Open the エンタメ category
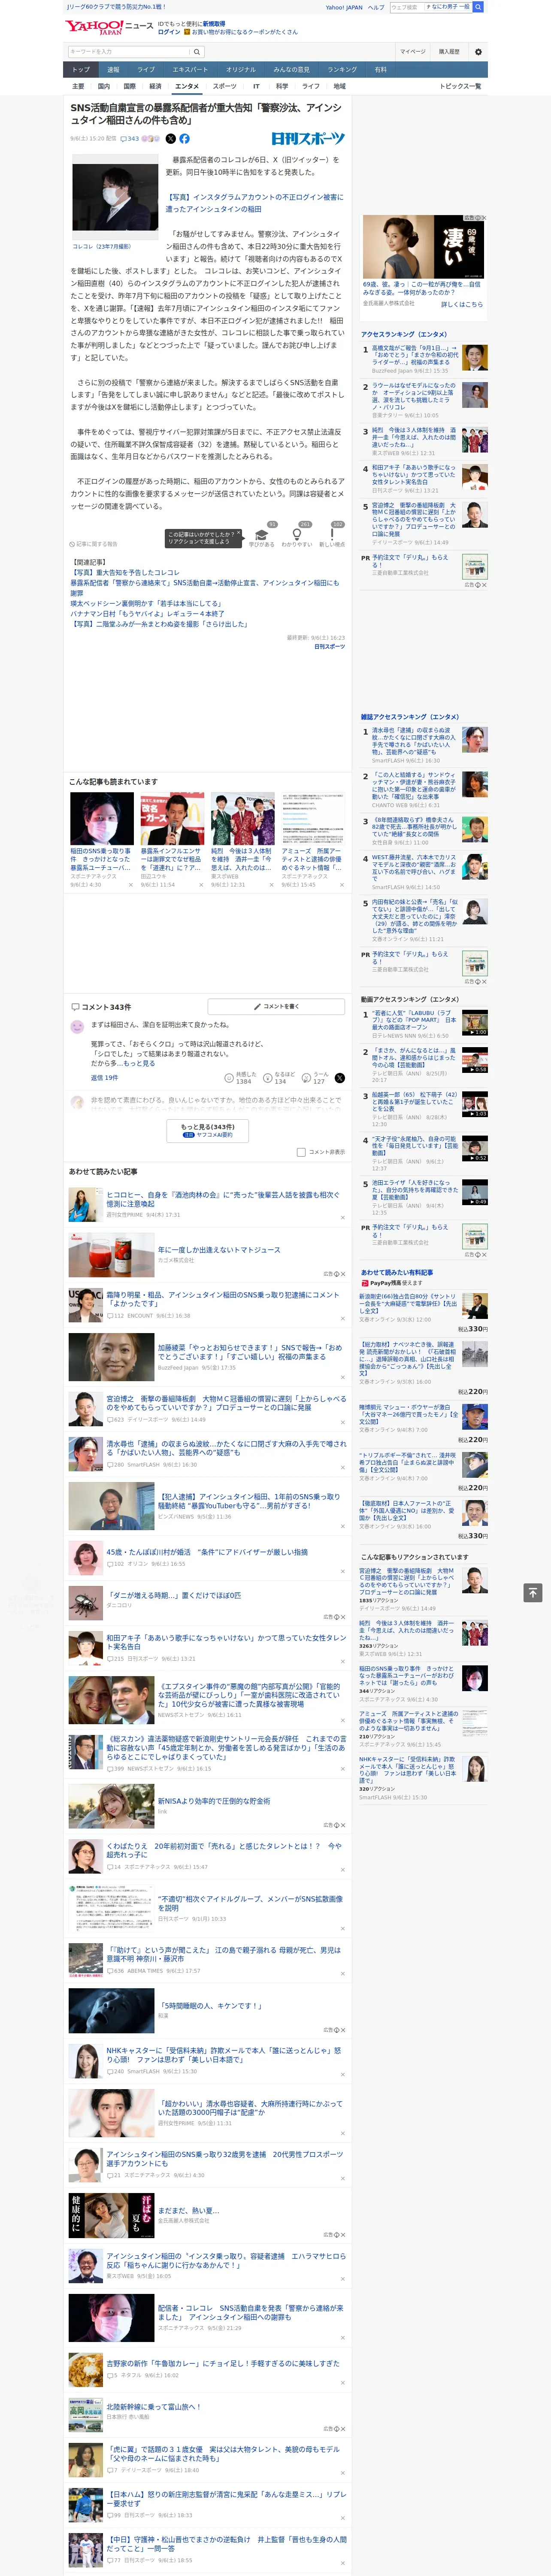This screenshot has height=2576, width=551. pyautogui.click(x=187, y=86)
